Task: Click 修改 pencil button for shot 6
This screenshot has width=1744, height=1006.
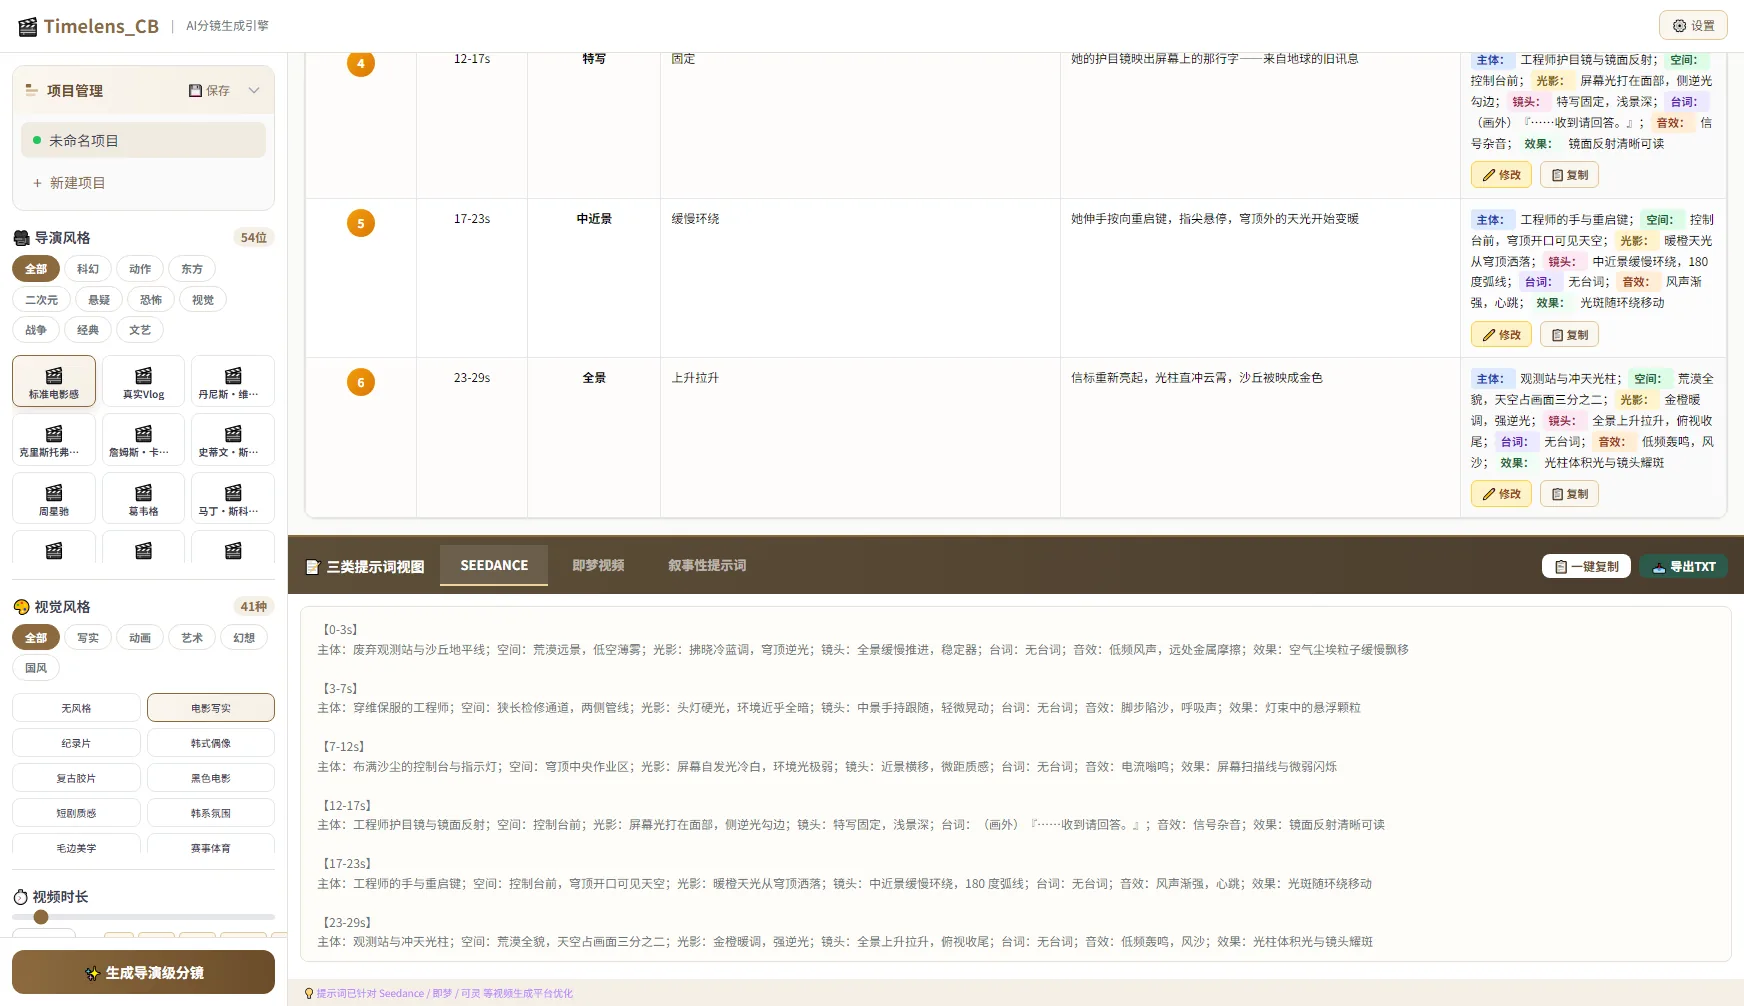Action: (x=1501, y=494)
